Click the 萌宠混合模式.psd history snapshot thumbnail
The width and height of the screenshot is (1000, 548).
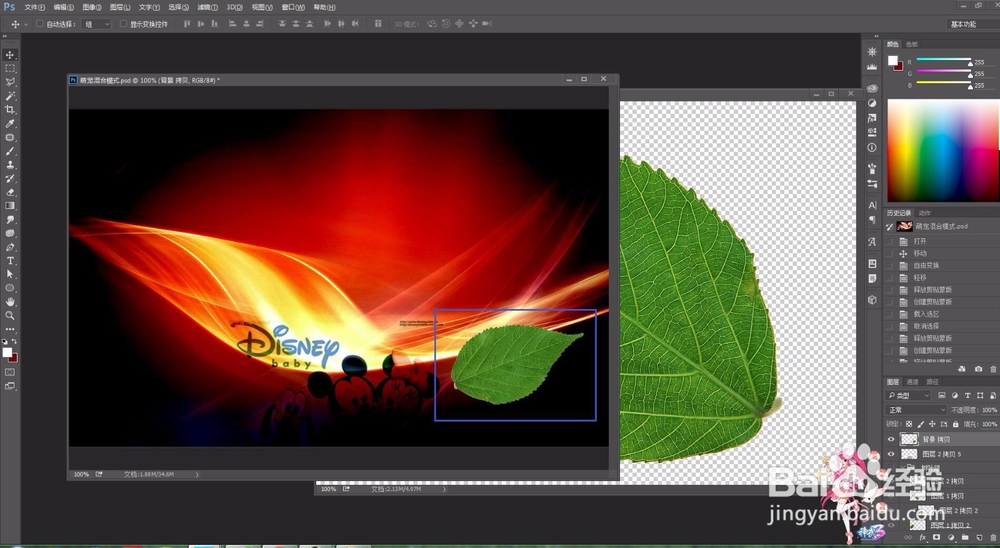click(904, 226)
